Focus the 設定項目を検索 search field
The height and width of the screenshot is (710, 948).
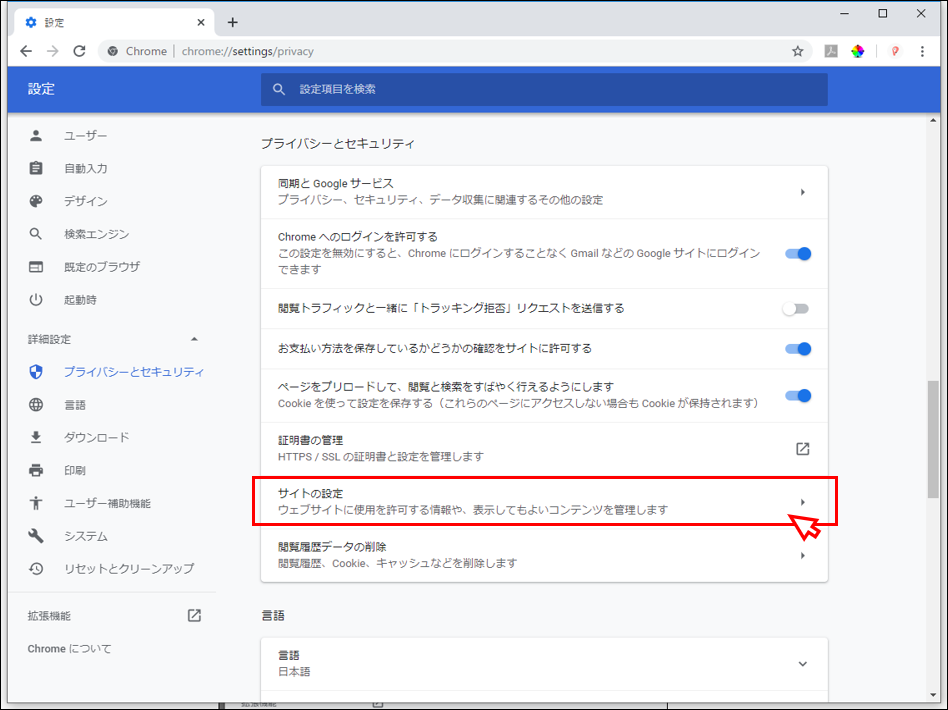click(544, 90)
